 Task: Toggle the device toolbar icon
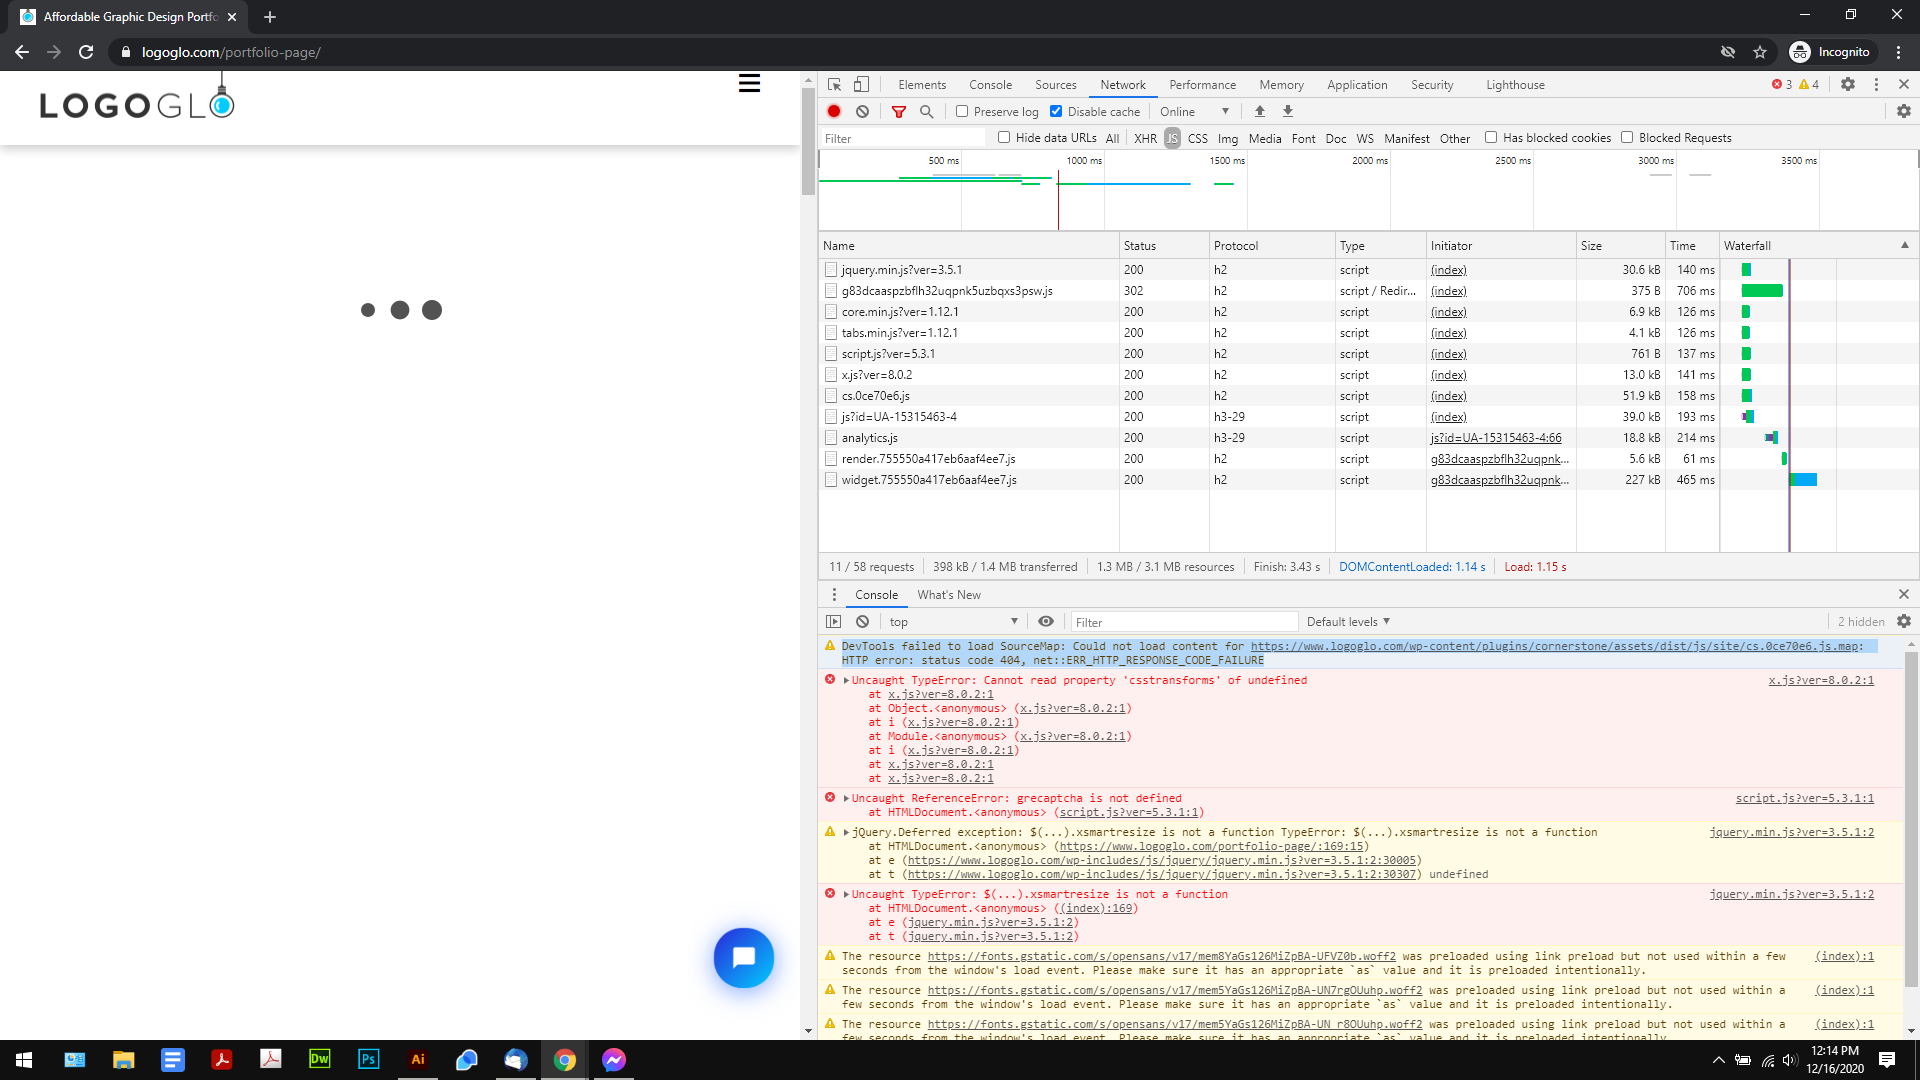(x=861, y=84)
